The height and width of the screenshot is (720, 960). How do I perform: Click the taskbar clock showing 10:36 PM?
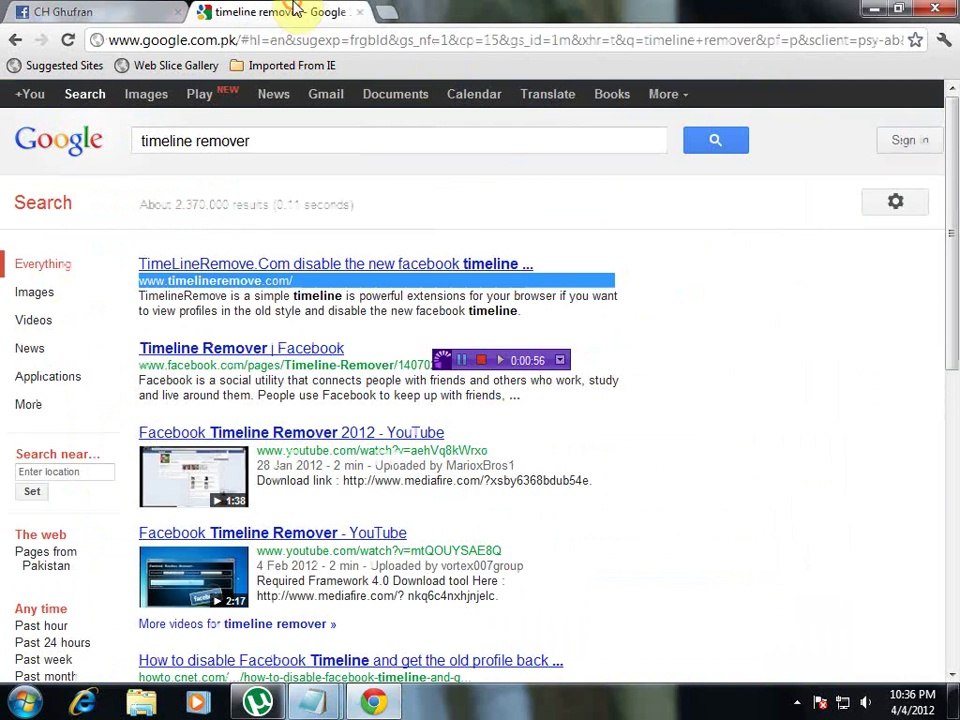coord(912,702)
